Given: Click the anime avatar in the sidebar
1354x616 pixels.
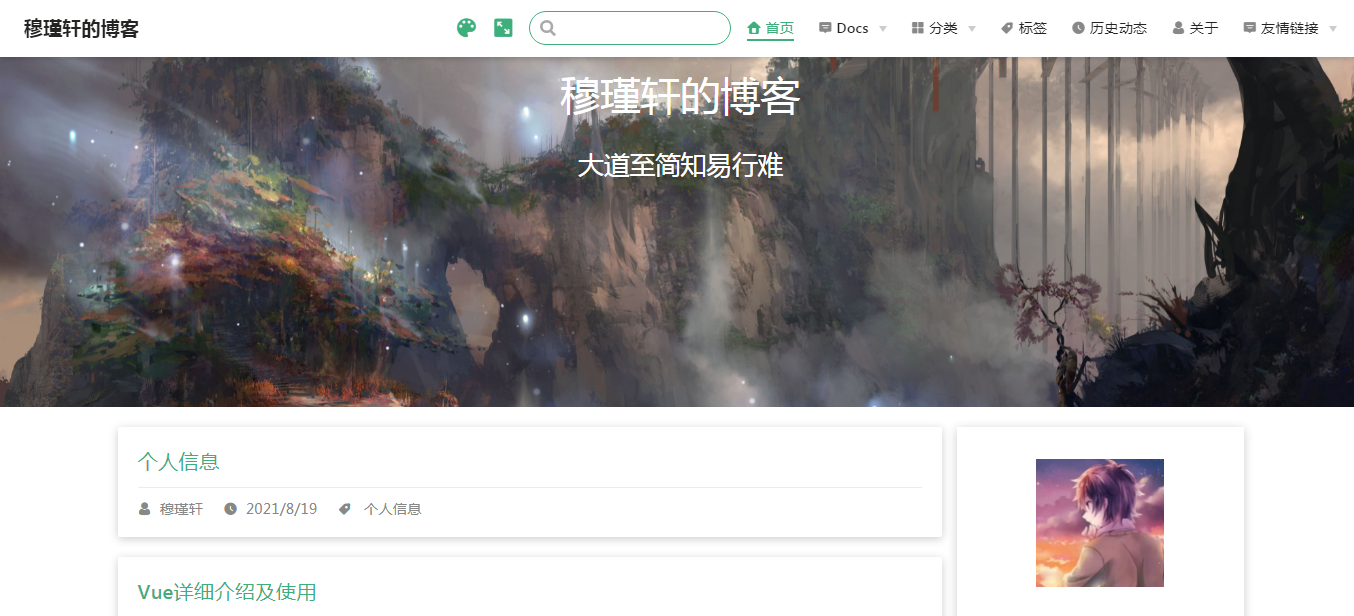Looking at the screenshot, I should click(1100, 523).
